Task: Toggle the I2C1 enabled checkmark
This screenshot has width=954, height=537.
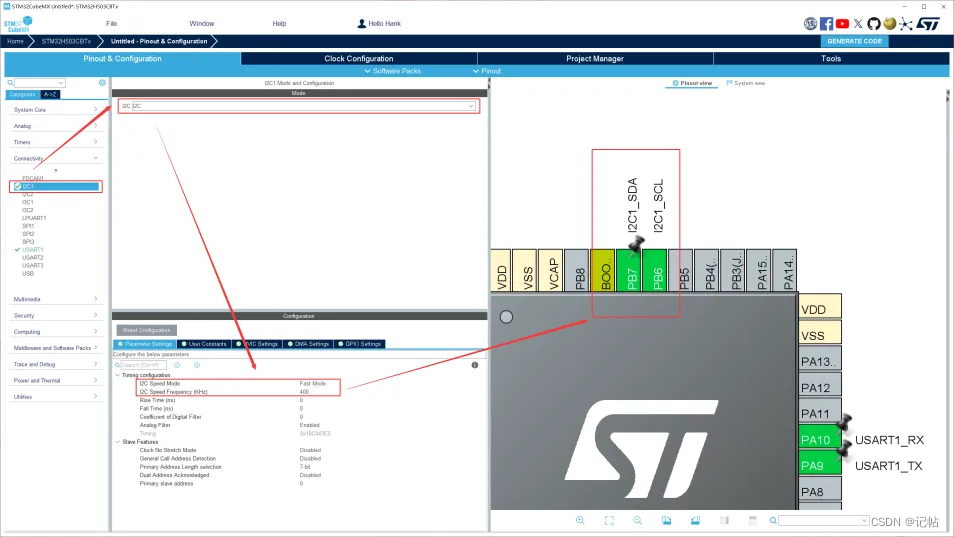Action: click(x=18, y=187)
